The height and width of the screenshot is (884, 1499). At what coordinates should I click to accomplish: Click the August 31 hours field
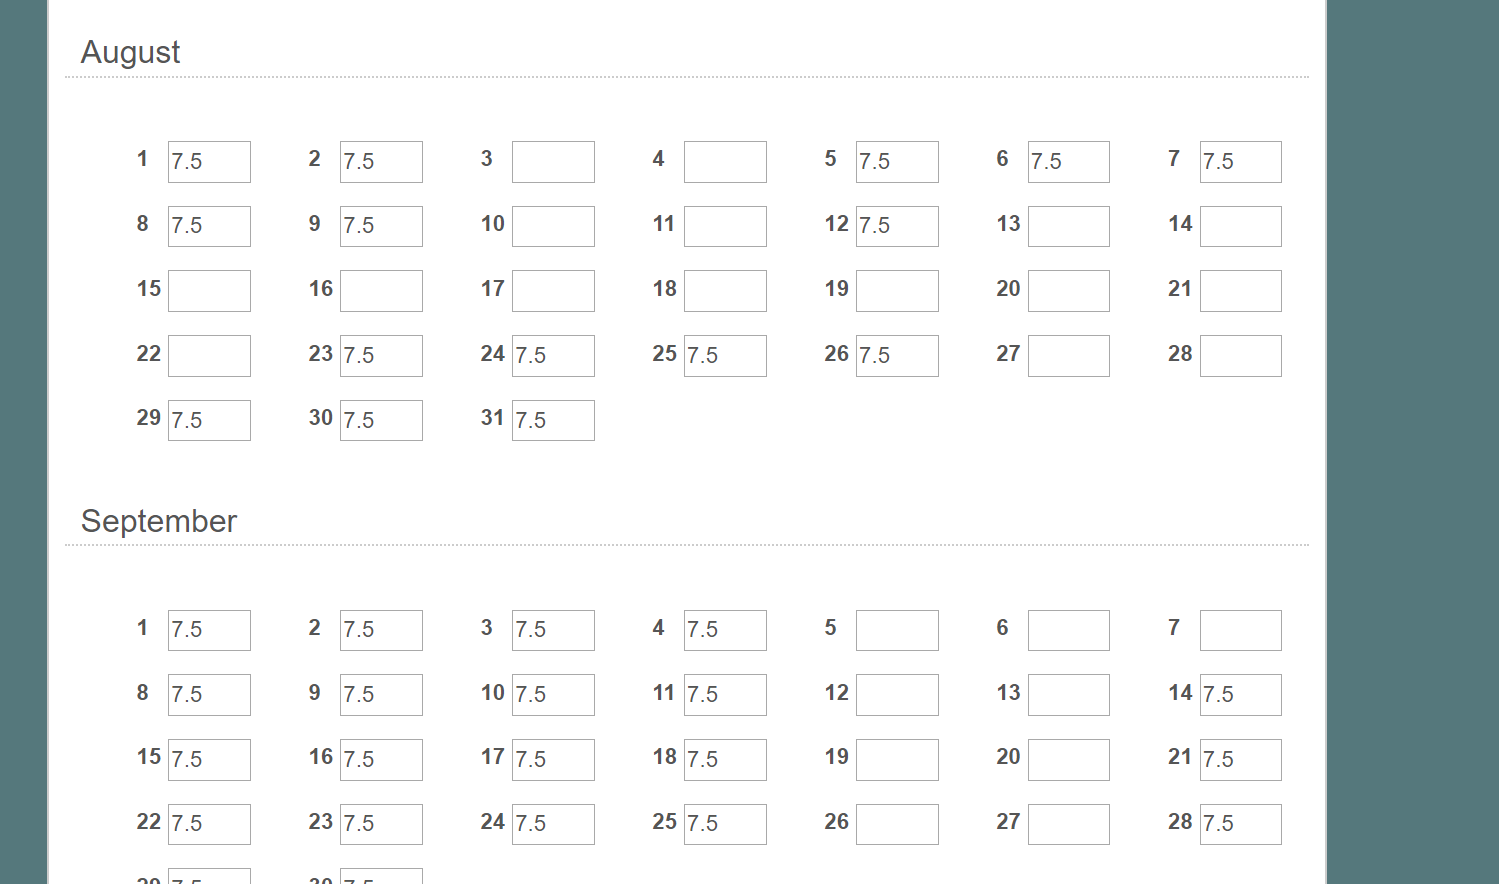553,420
